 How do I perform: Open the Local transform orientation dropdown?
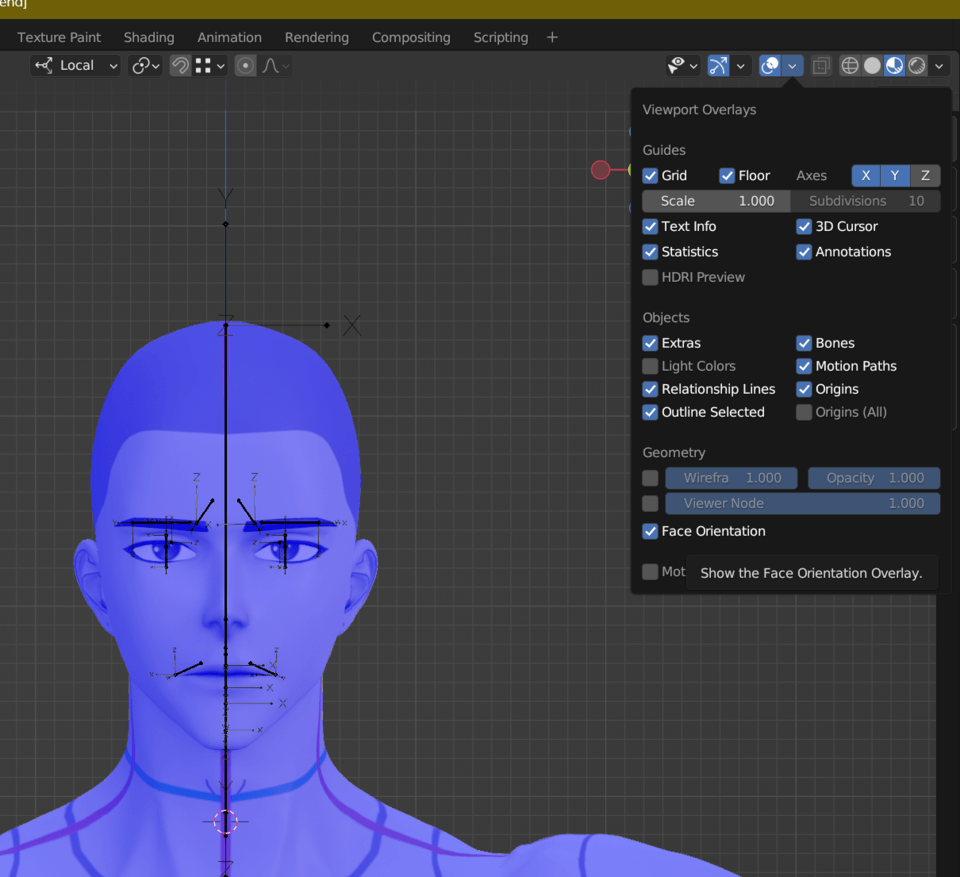[77, 66]
